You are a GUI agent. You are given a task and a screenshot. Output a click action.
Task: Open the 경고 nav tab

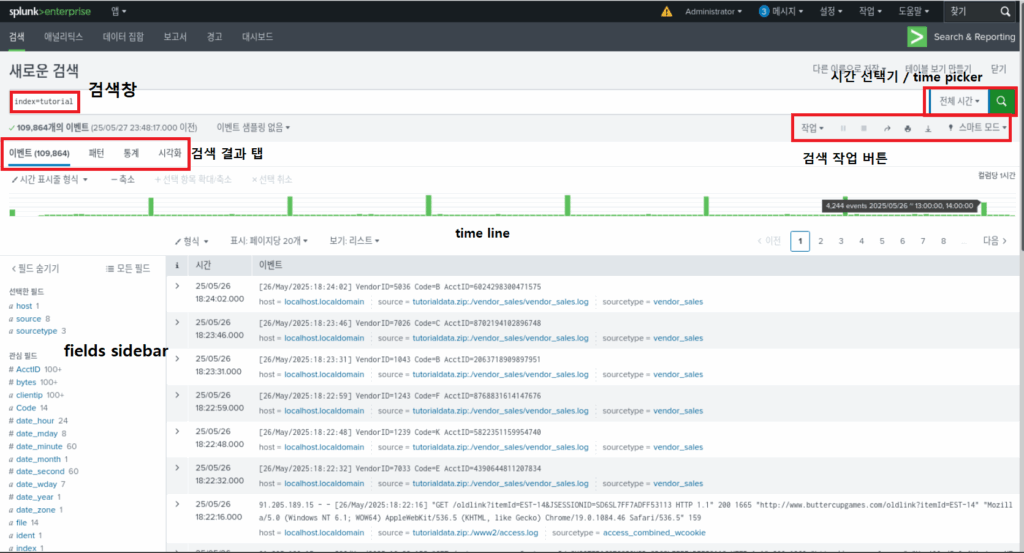coord(214,37)
